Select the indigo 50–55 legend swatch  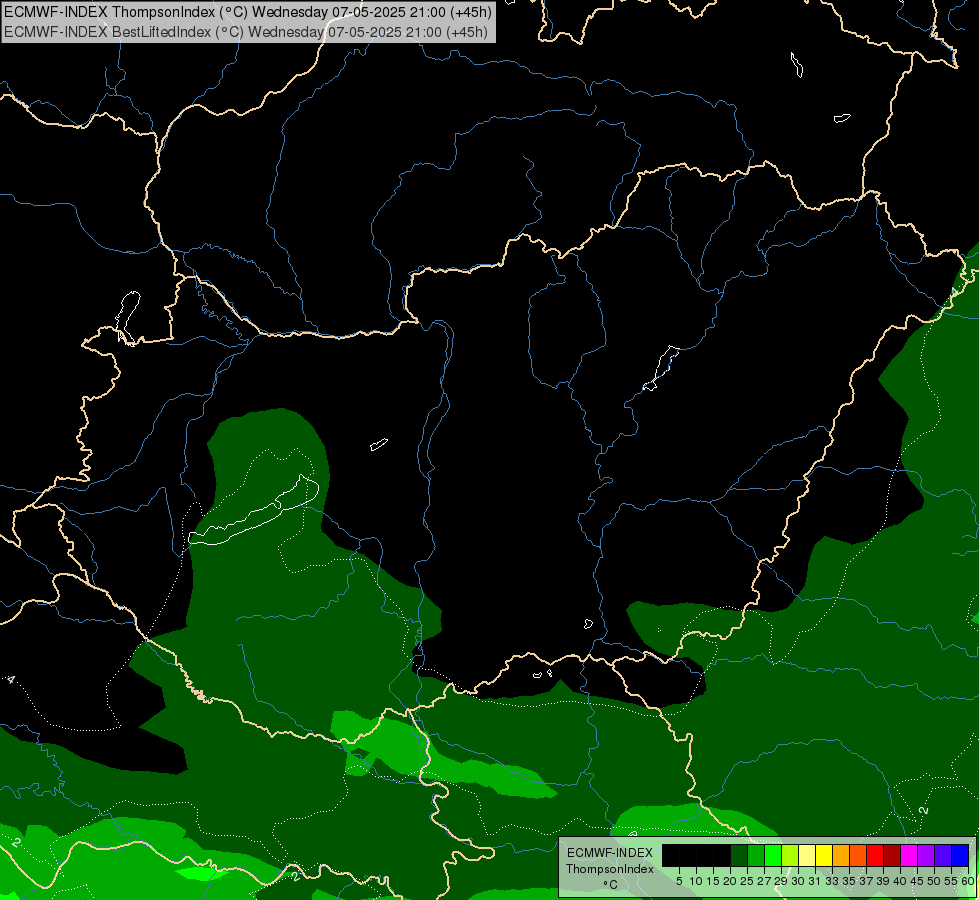point(943,856)
